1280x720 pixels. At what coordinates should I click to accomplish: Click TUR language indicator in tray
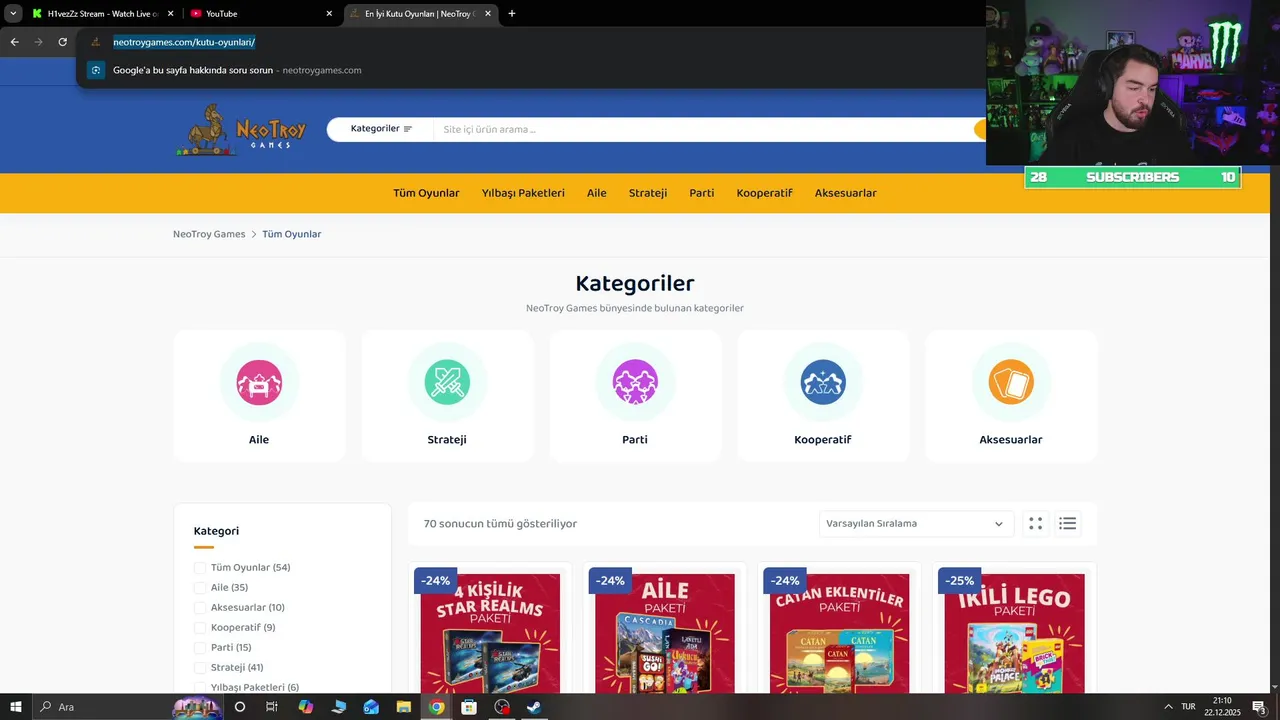coord(1188,707)
